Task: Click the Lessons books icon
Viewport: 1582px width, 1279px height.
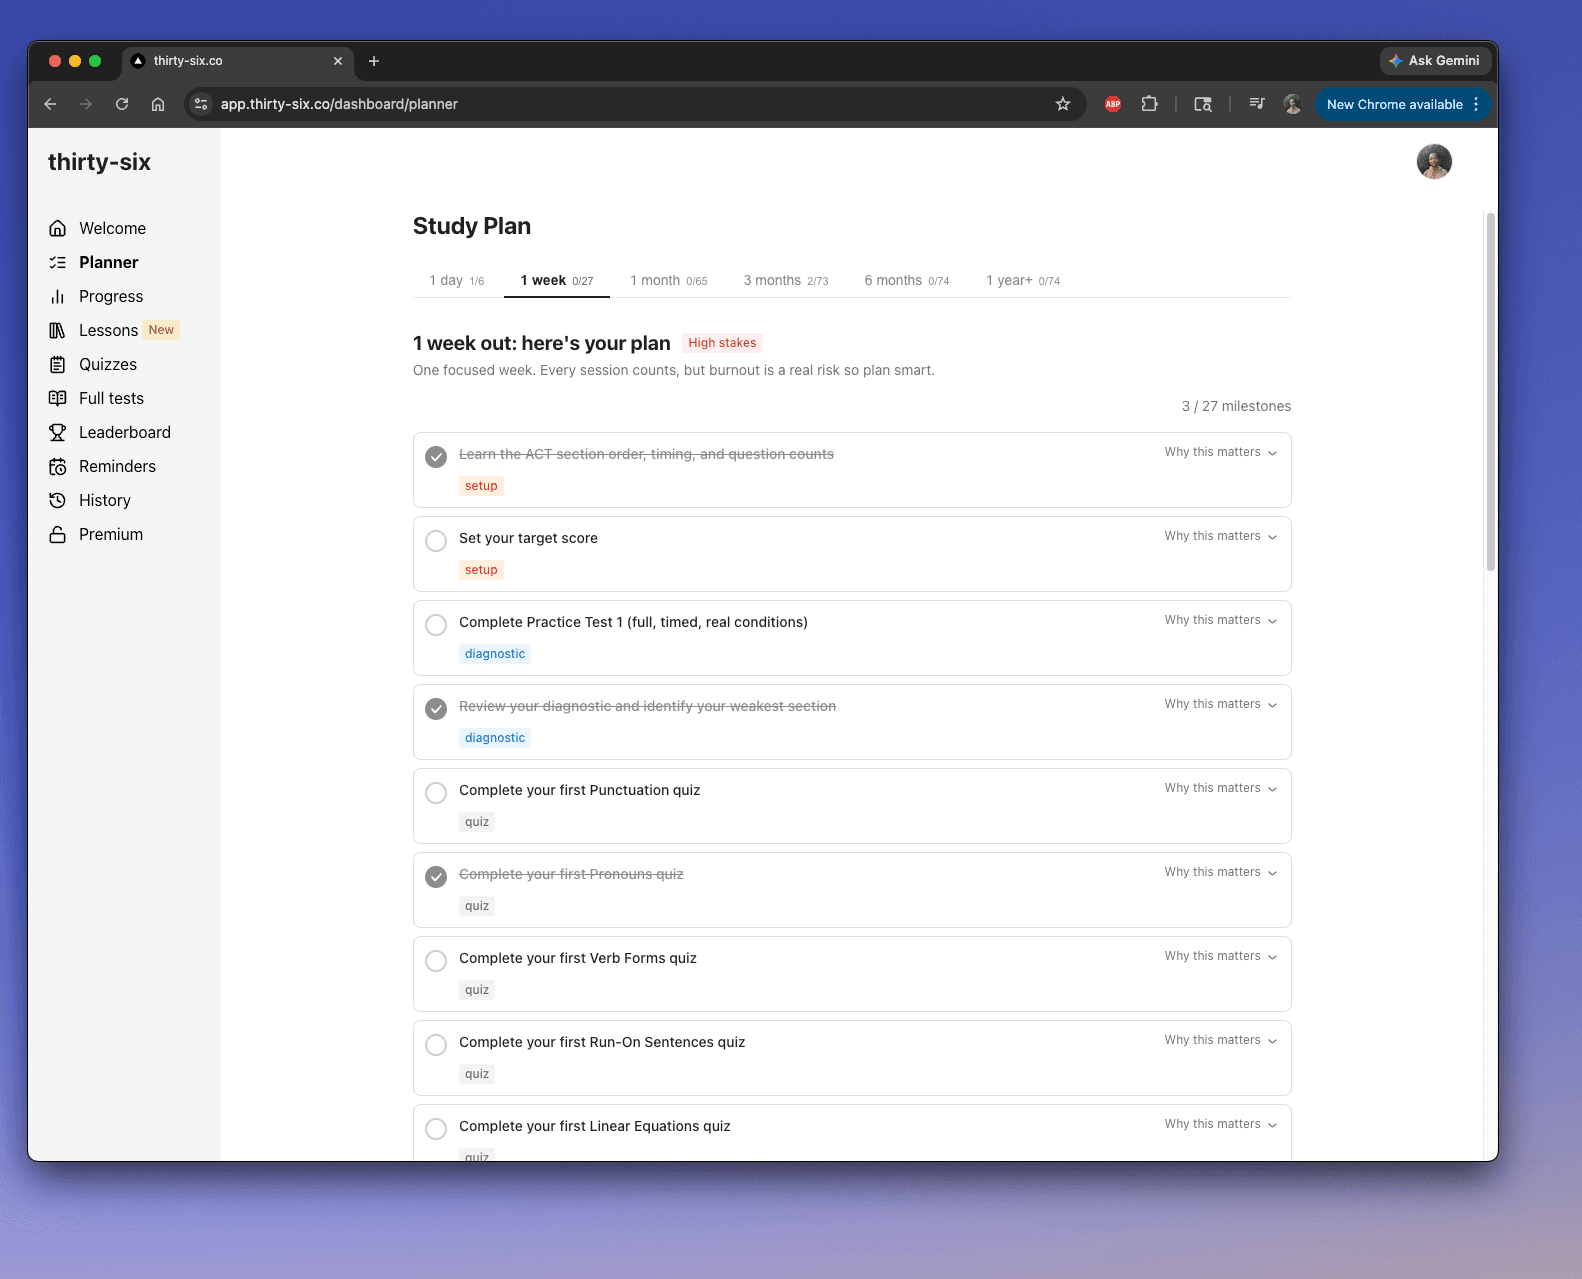Action: pyautogui.click(x=58, y=330)
